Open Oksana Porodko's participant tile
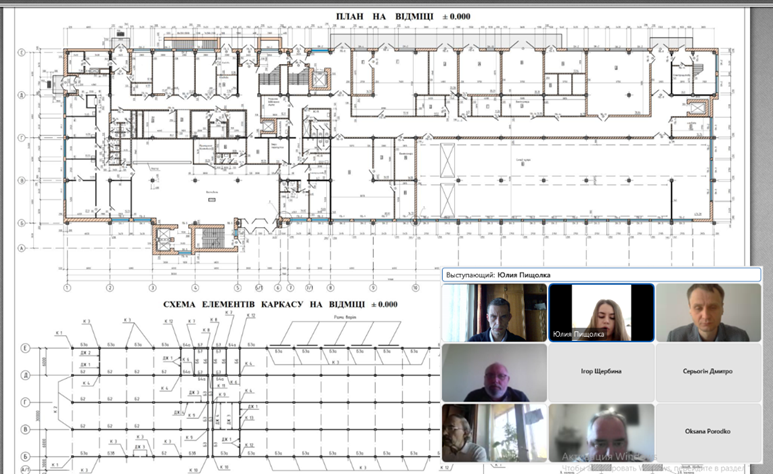This screenshot has height=474, width=773. pos(708,433)
